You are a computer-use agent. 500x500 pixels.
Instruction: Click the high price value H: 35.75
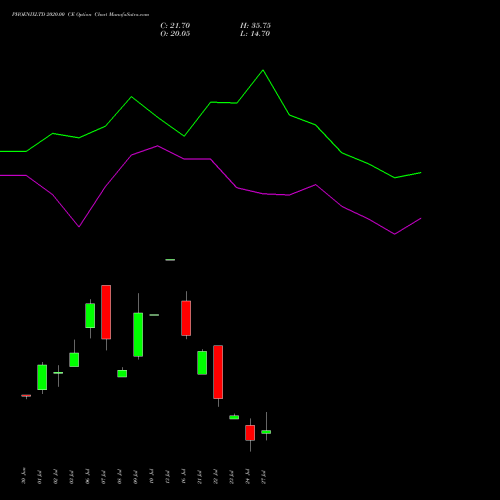coord(255,26)
